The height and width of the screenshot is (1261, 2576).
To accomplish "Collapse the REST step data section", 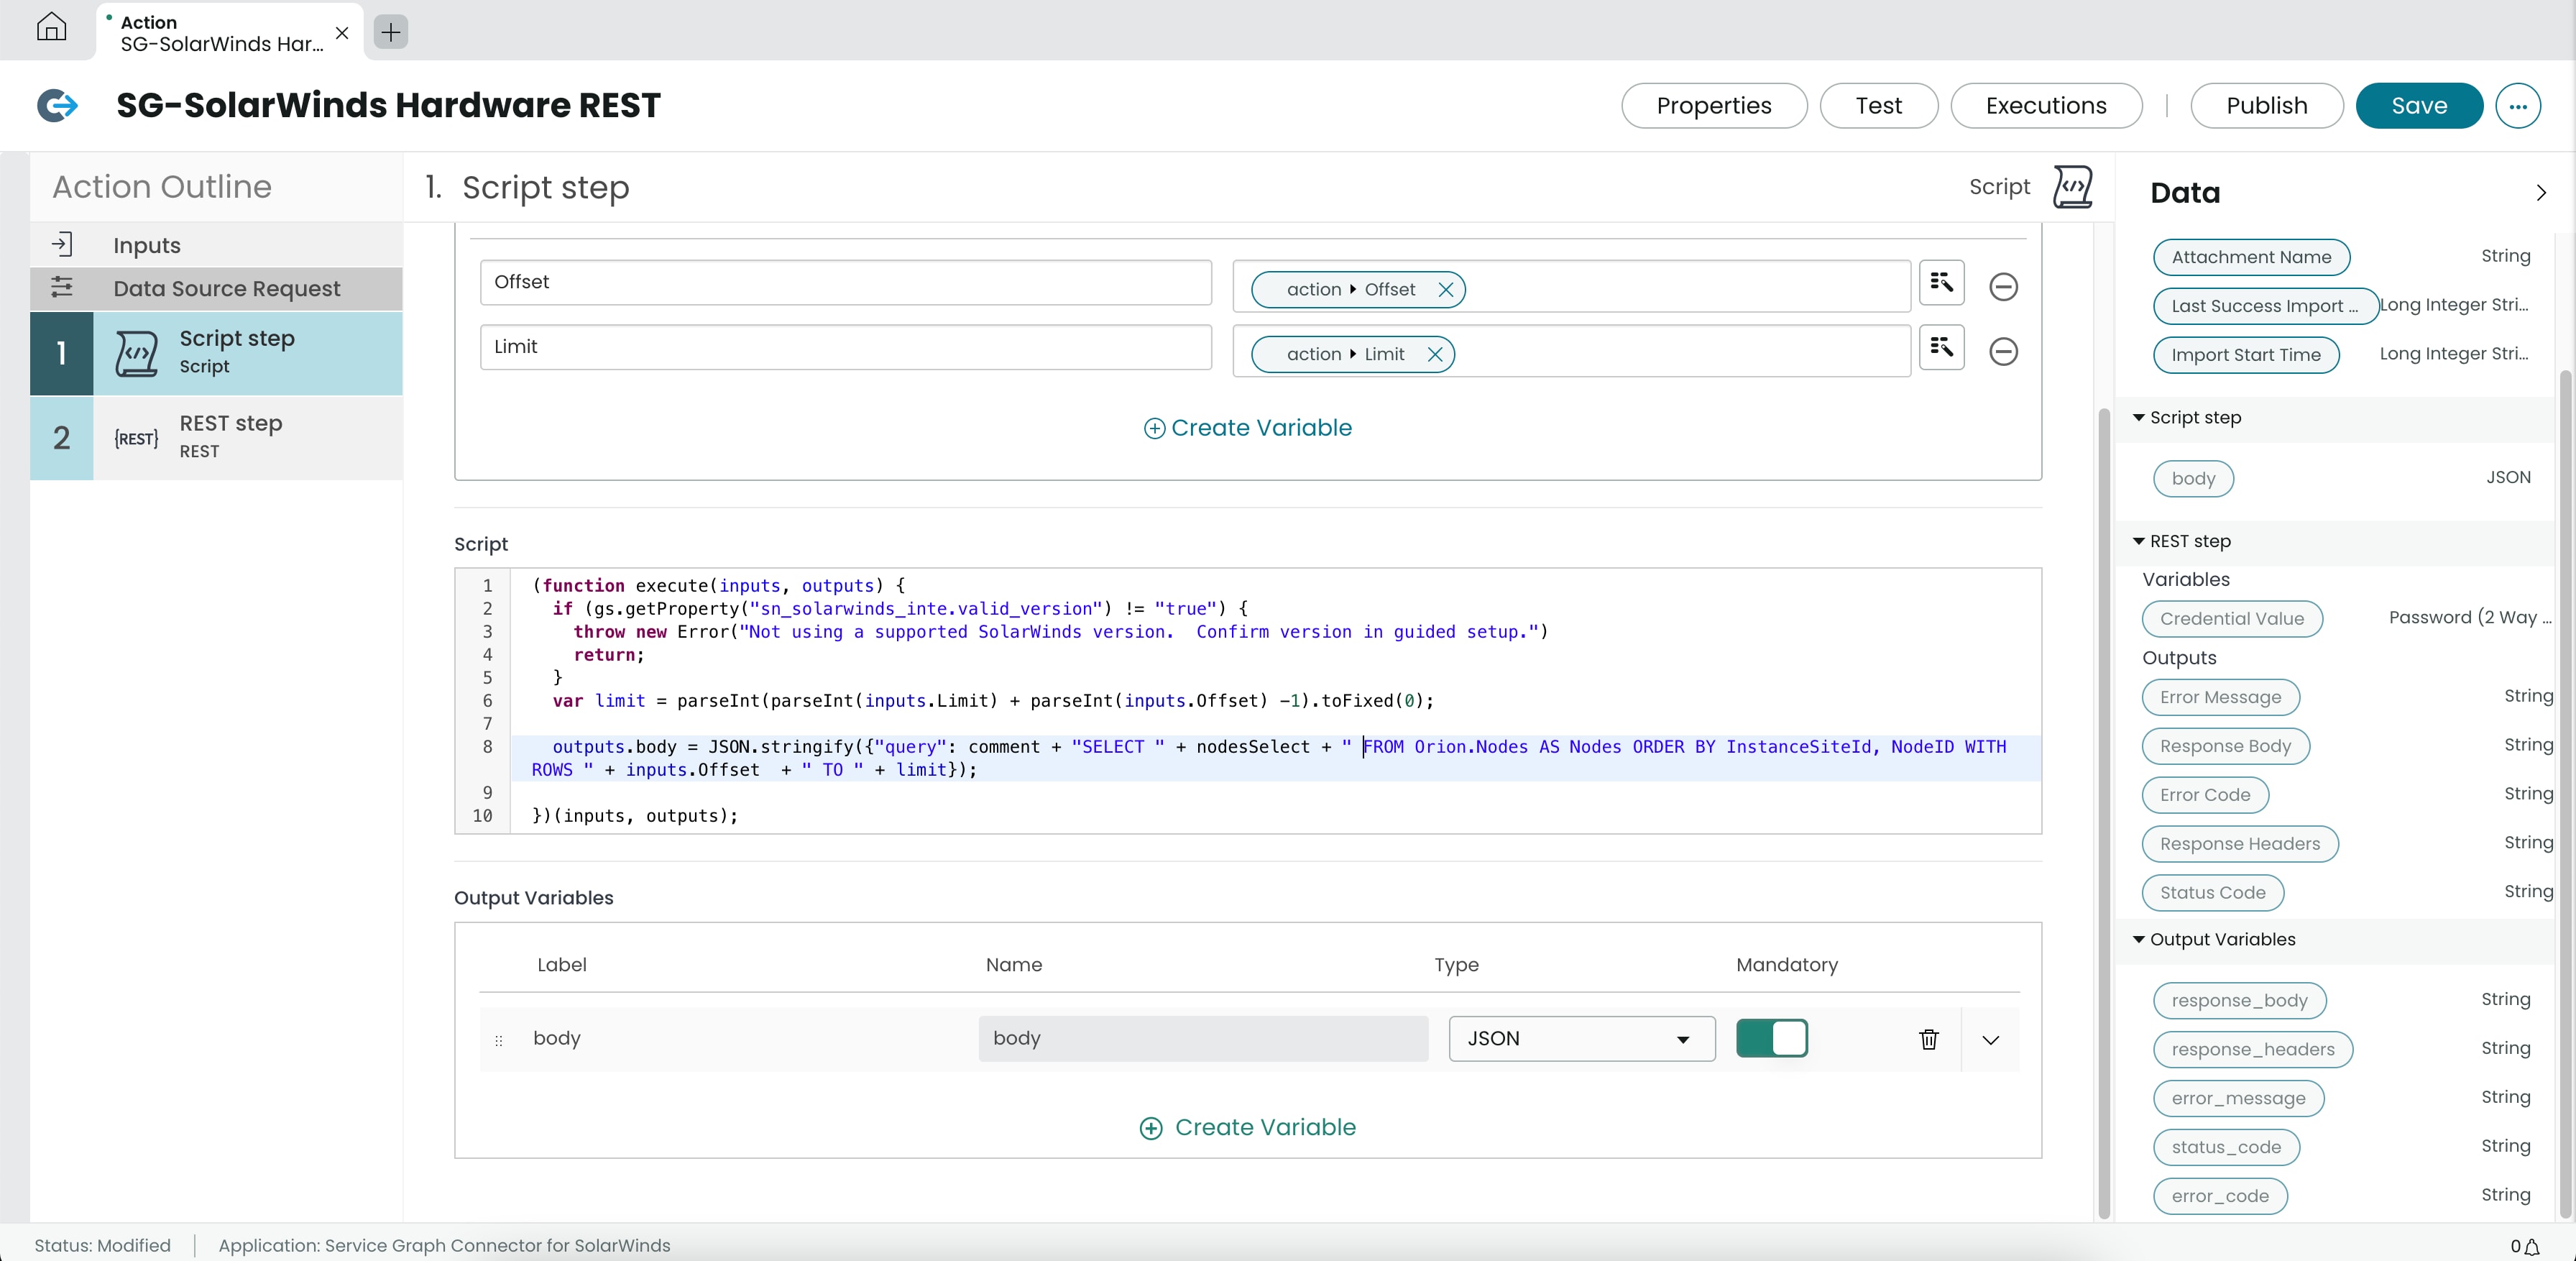I will [2139, 541].
